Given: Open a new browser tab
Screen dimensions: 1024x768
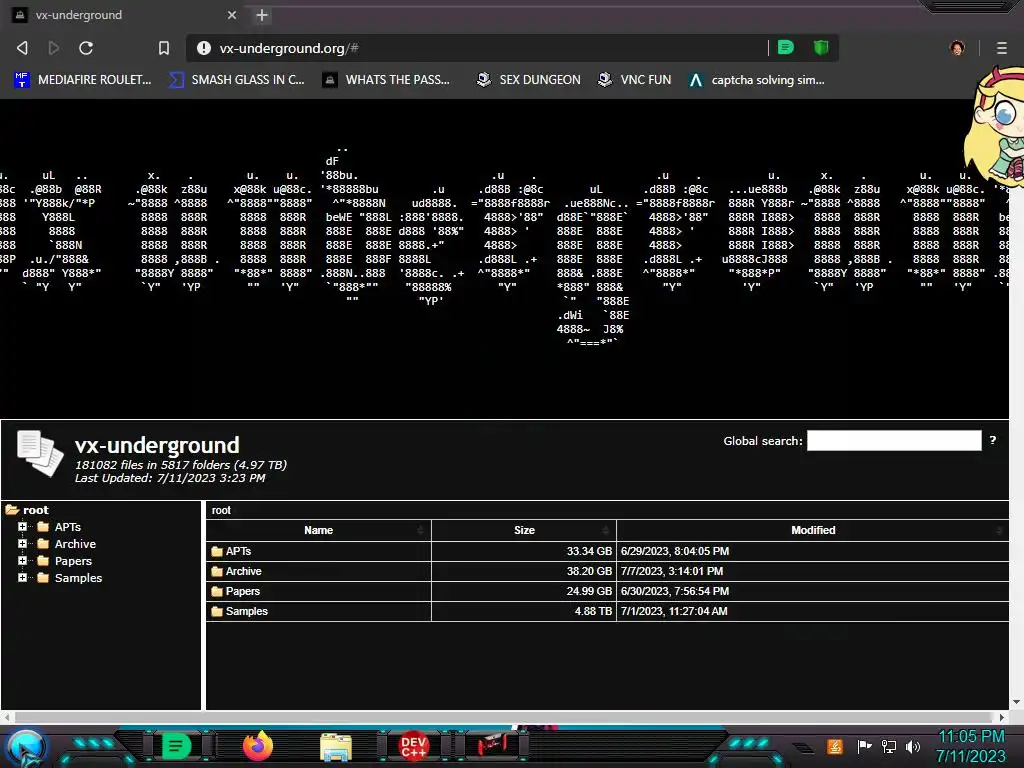Looking at the screenshot, I should tap(262, 15).
